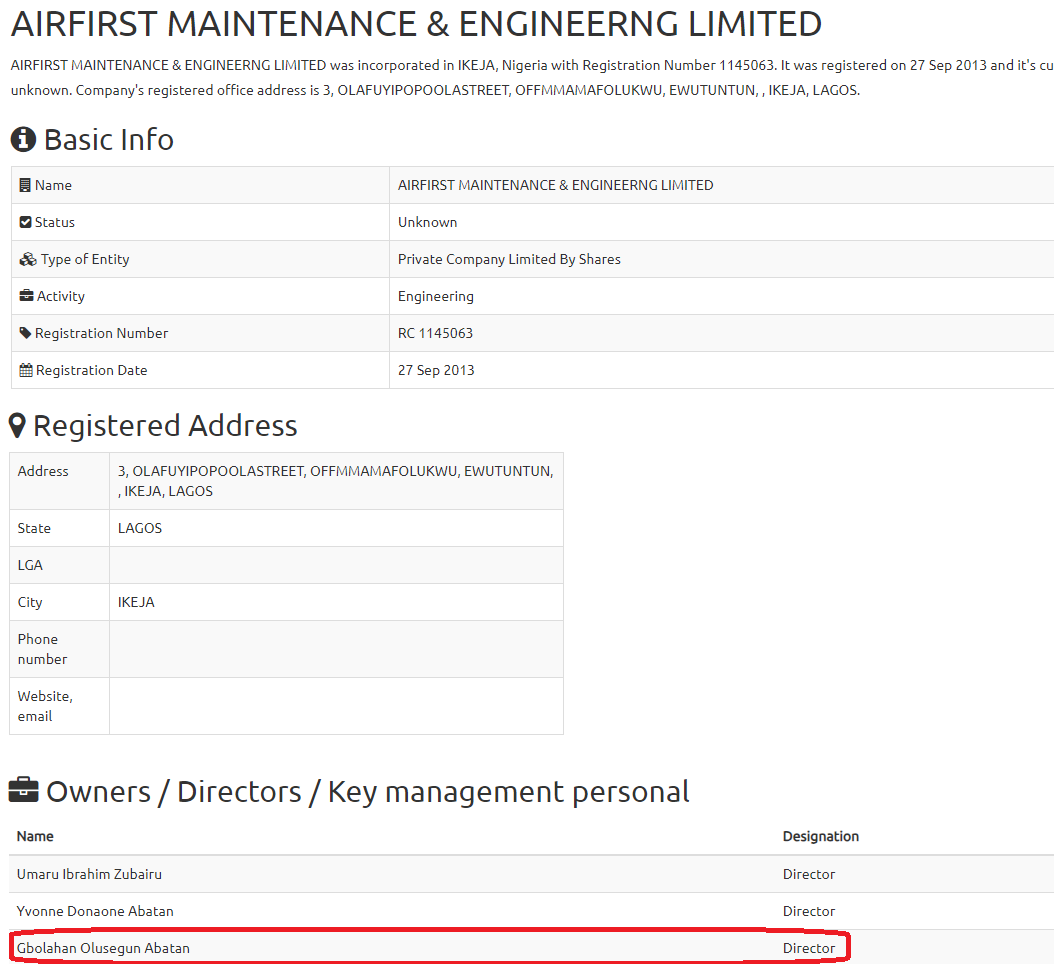Screen dimensions: 1054x964
Task: Click the name 'Gbolahan Olusegun Abatan'
Action: coord(103,949)
